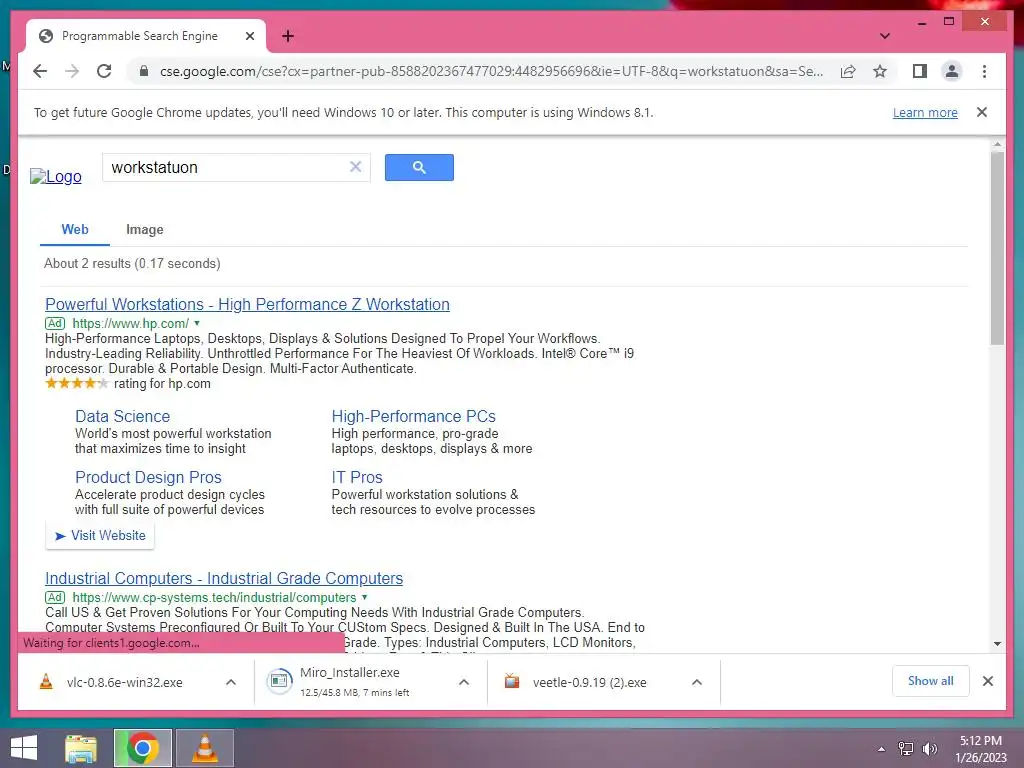
Task: Close the Programmable Search Engine tab
Action: point(249,36)
